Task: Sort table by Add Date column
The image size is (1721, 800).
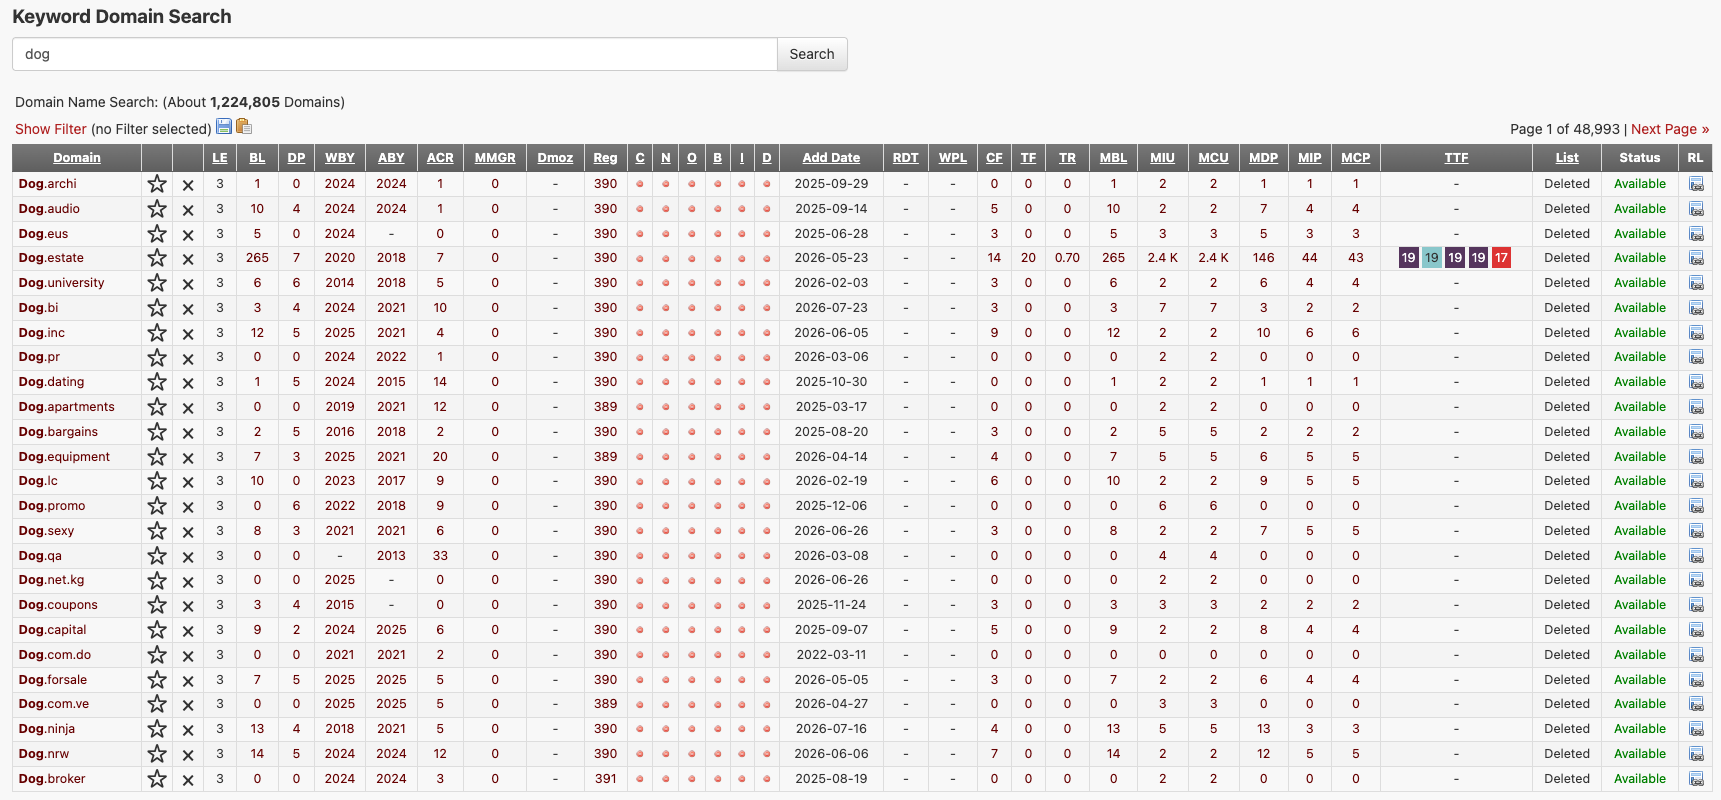Action: coord(831,158)
